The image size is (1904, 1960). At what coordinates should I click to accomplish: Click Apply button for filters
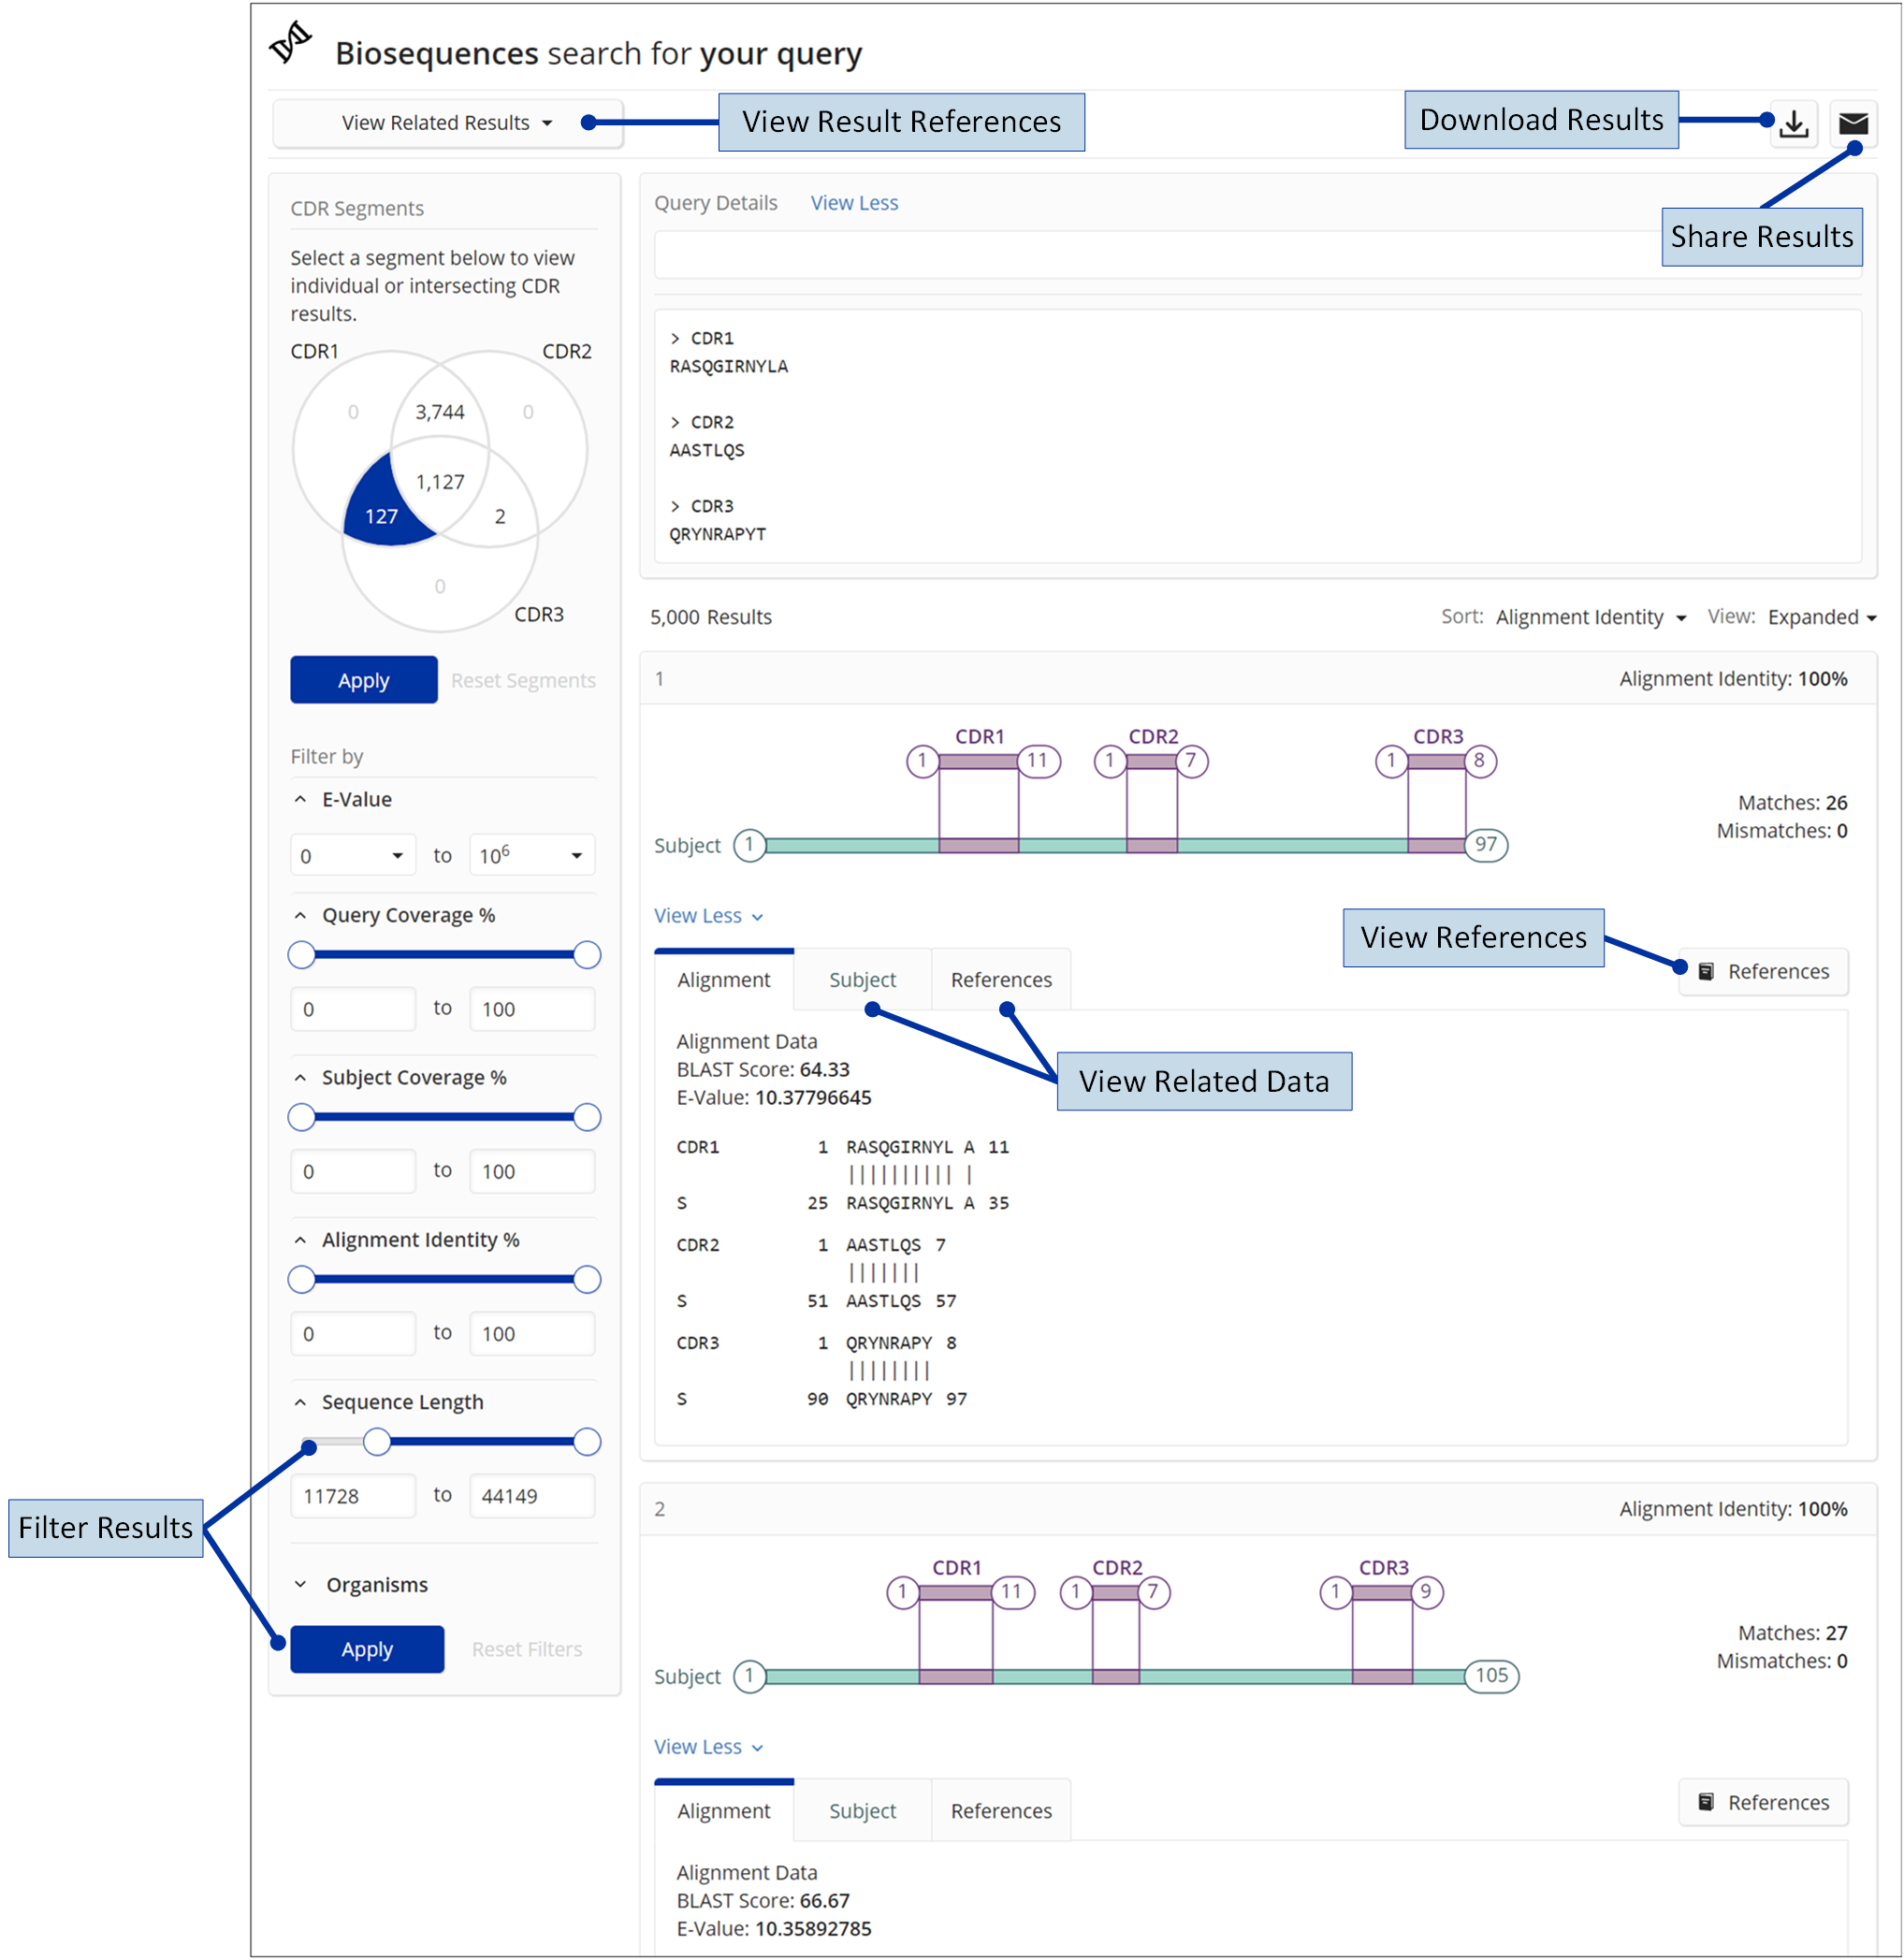pos(367,1649)
